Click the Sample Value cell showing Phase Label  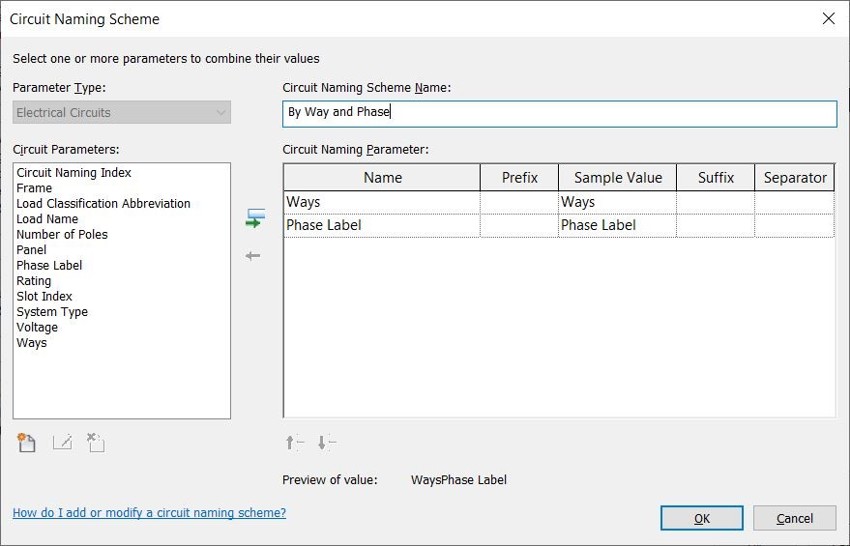point(617,225)
